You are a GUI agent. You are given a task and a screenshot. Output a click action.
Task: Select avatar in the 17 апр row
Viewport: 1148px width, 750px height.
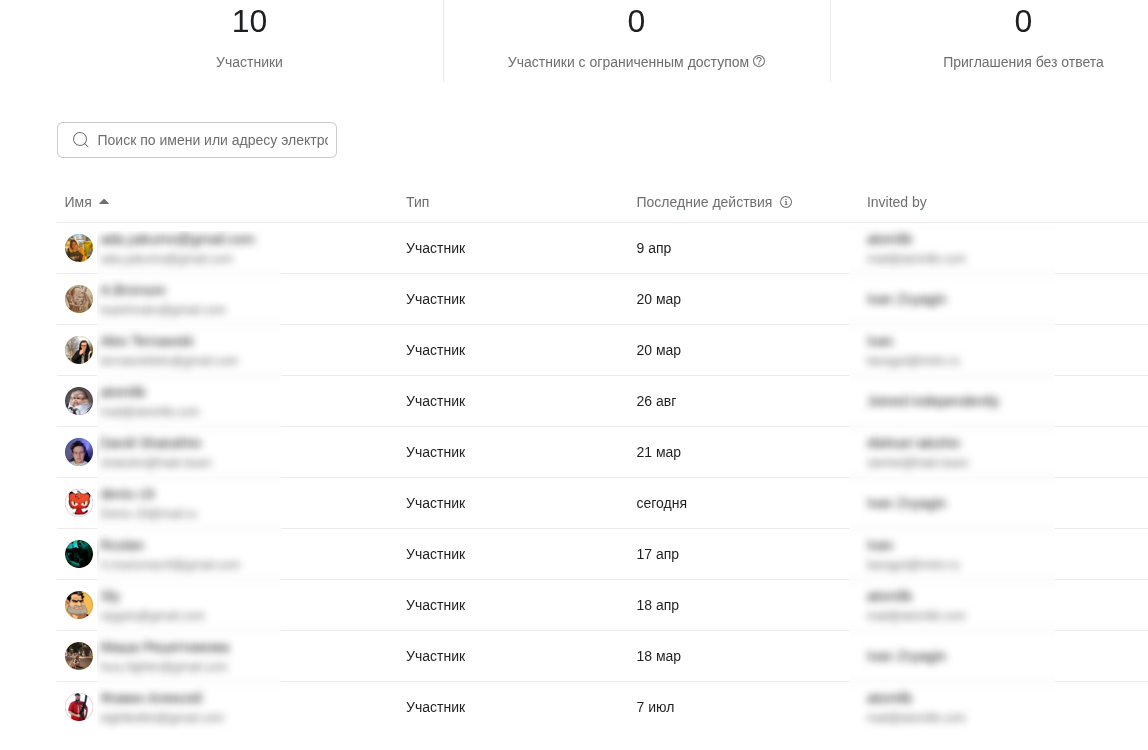tap(79, 554)
